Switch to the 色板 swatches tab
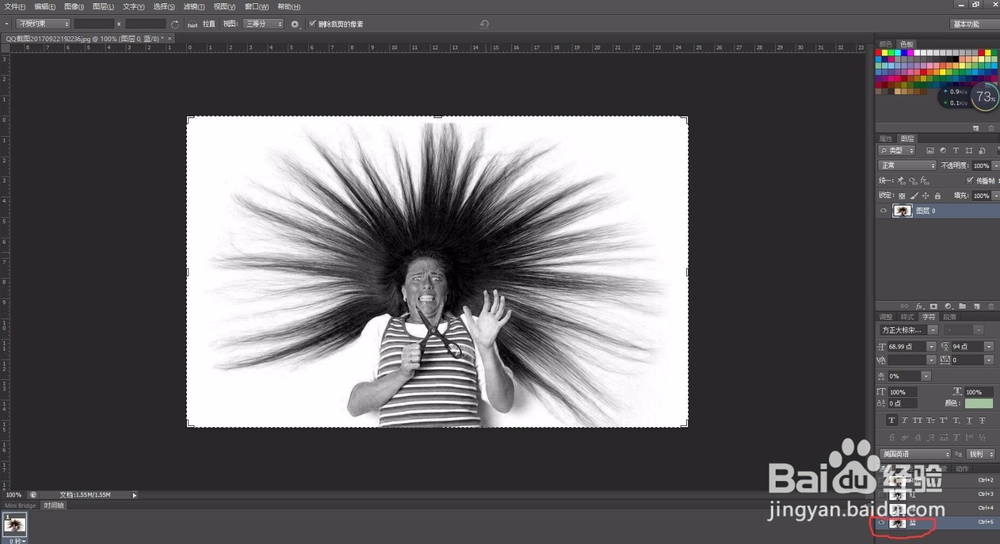 coord(906,44)
